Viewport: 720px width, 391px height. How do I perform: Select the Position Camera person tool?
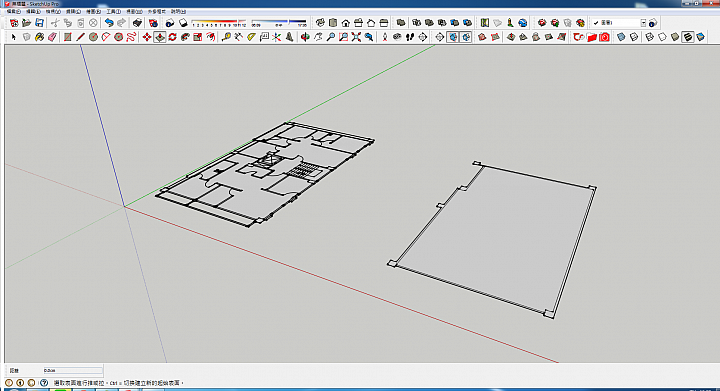[x=384, y=37]
